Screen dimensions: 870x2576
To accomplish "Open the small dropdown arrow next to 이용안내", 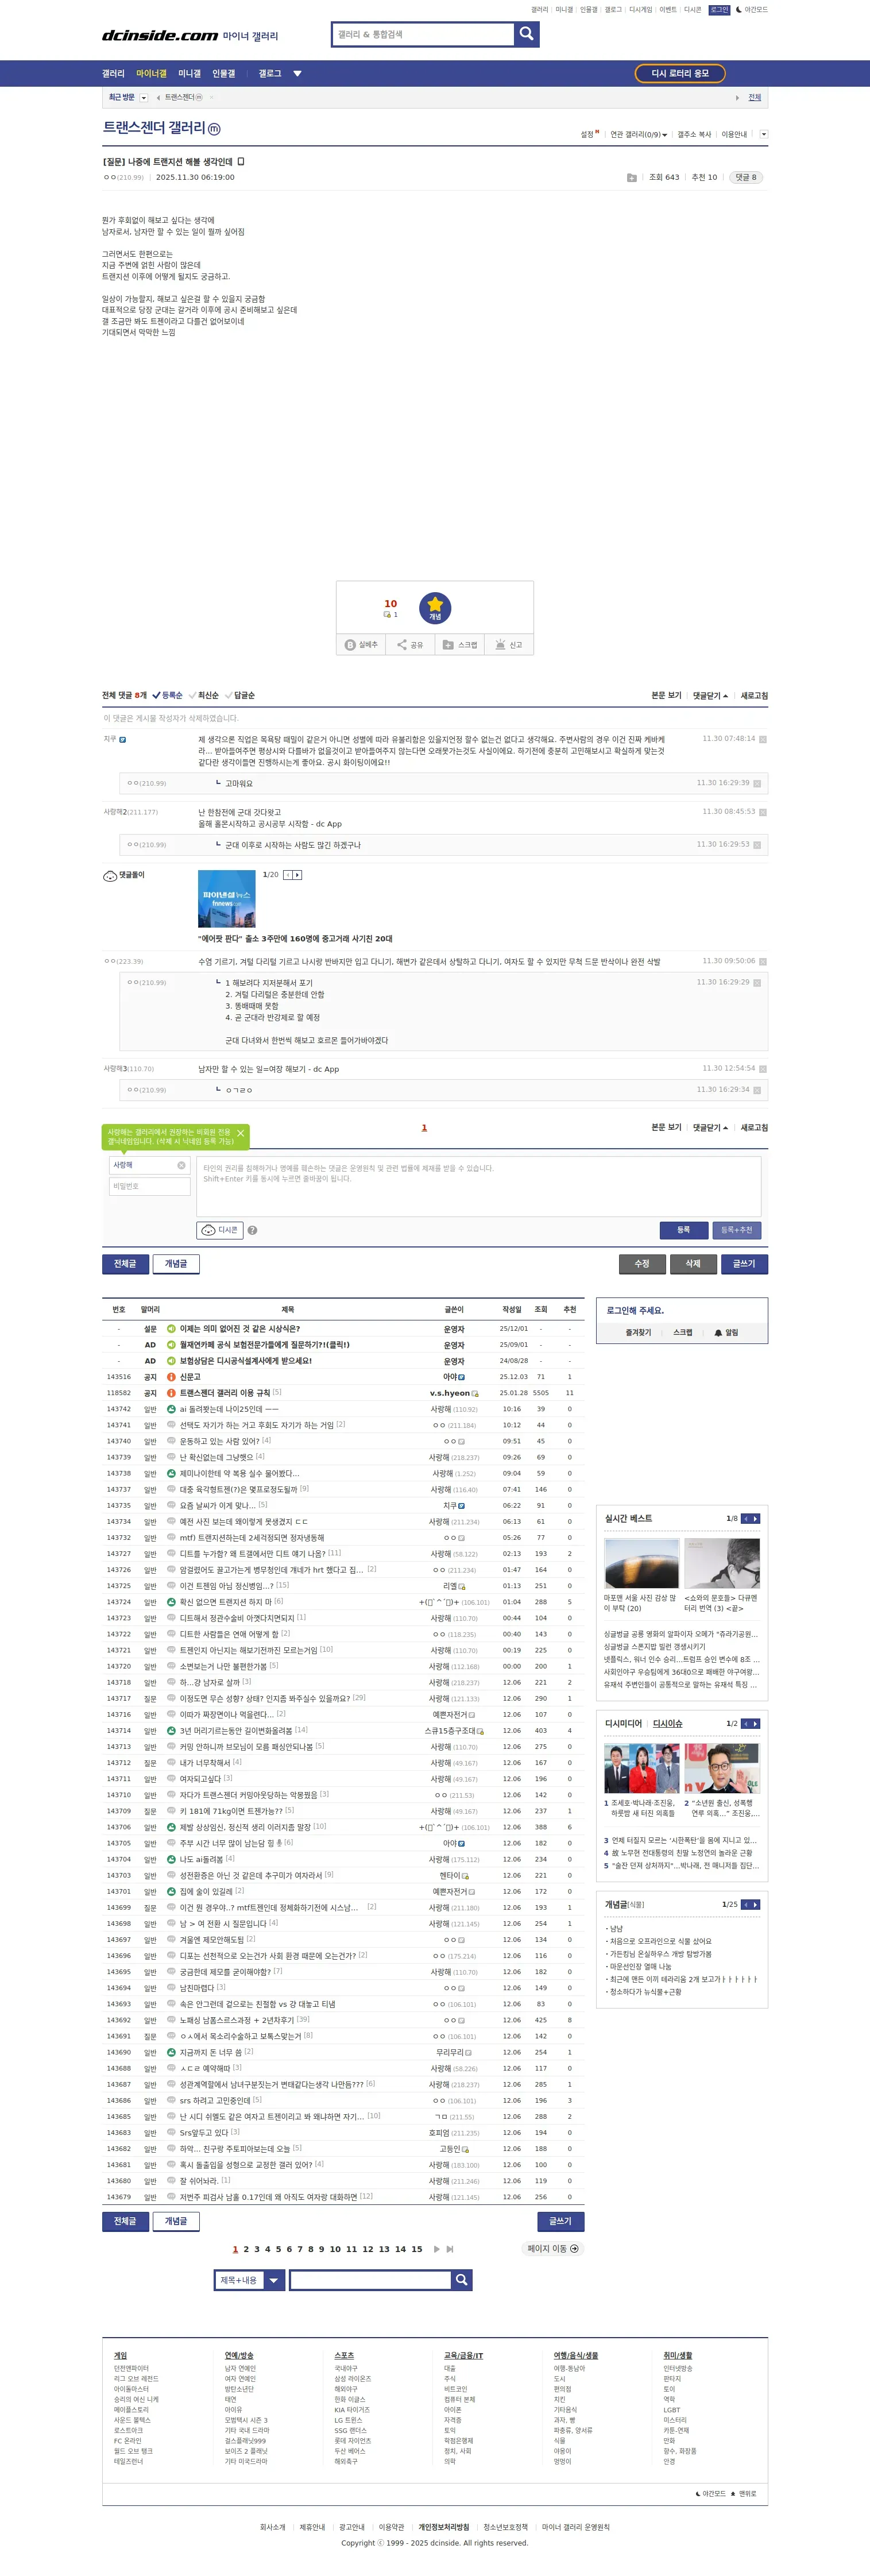I will coord(764,134).
